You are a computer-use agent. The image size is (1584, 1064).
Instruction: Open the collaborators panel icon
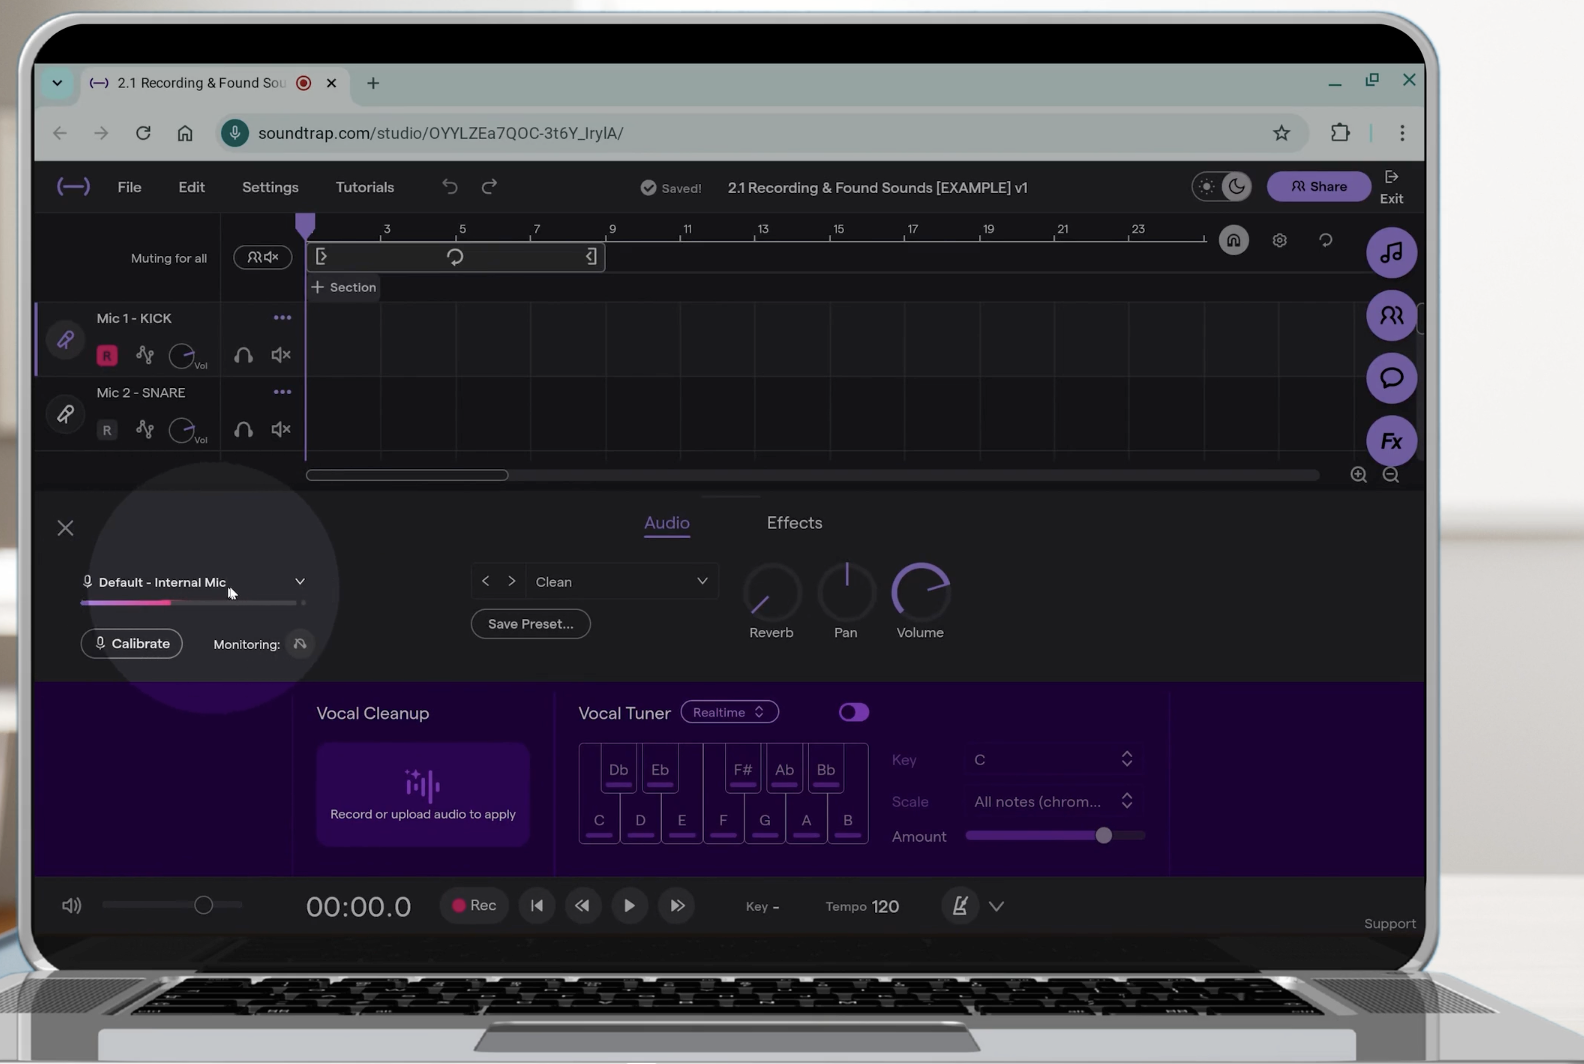(1391, 316)
